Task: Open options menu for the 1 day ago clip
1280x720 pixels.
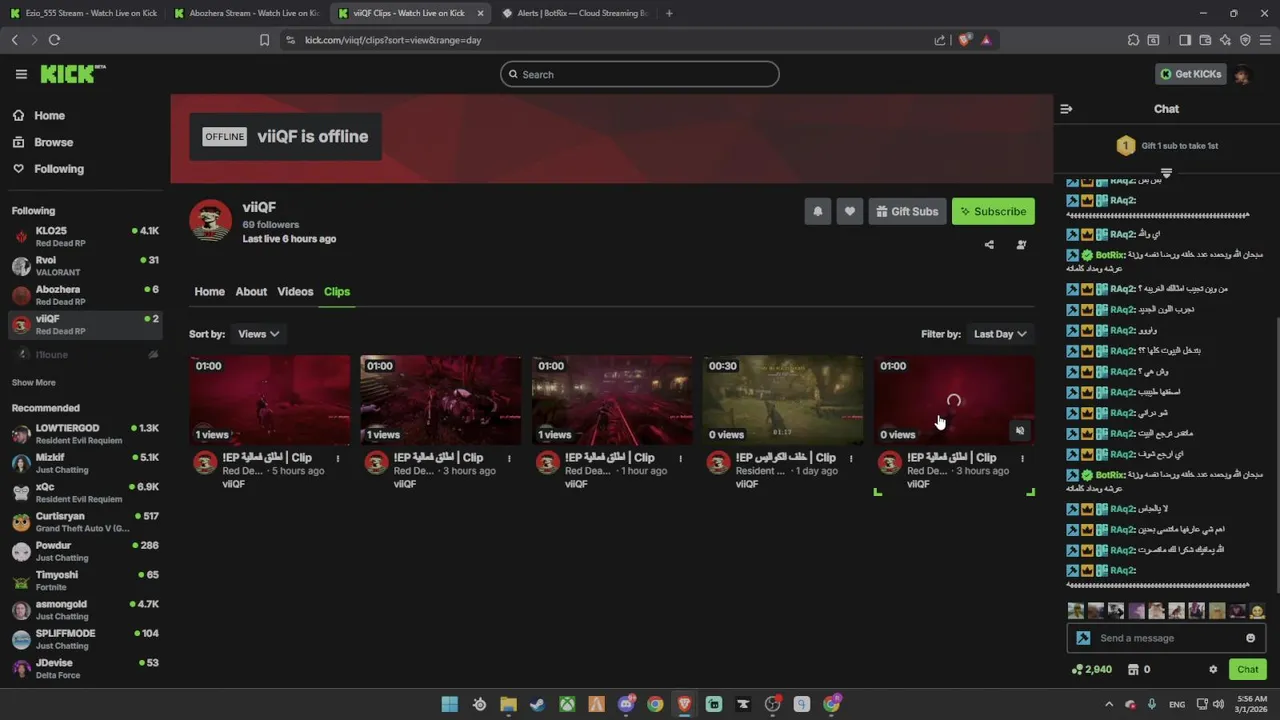Action: coord(851,458)
